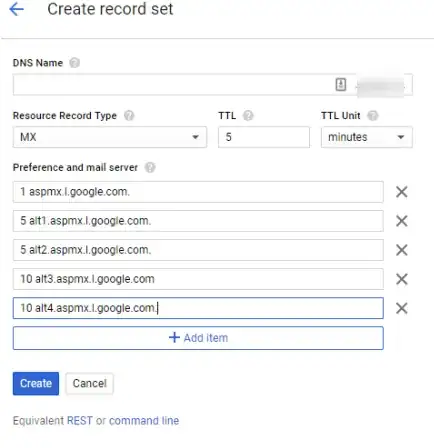Open help icon next to DNS Name
The height and width of the screenshot is (448, 434).
pos(74,63)
